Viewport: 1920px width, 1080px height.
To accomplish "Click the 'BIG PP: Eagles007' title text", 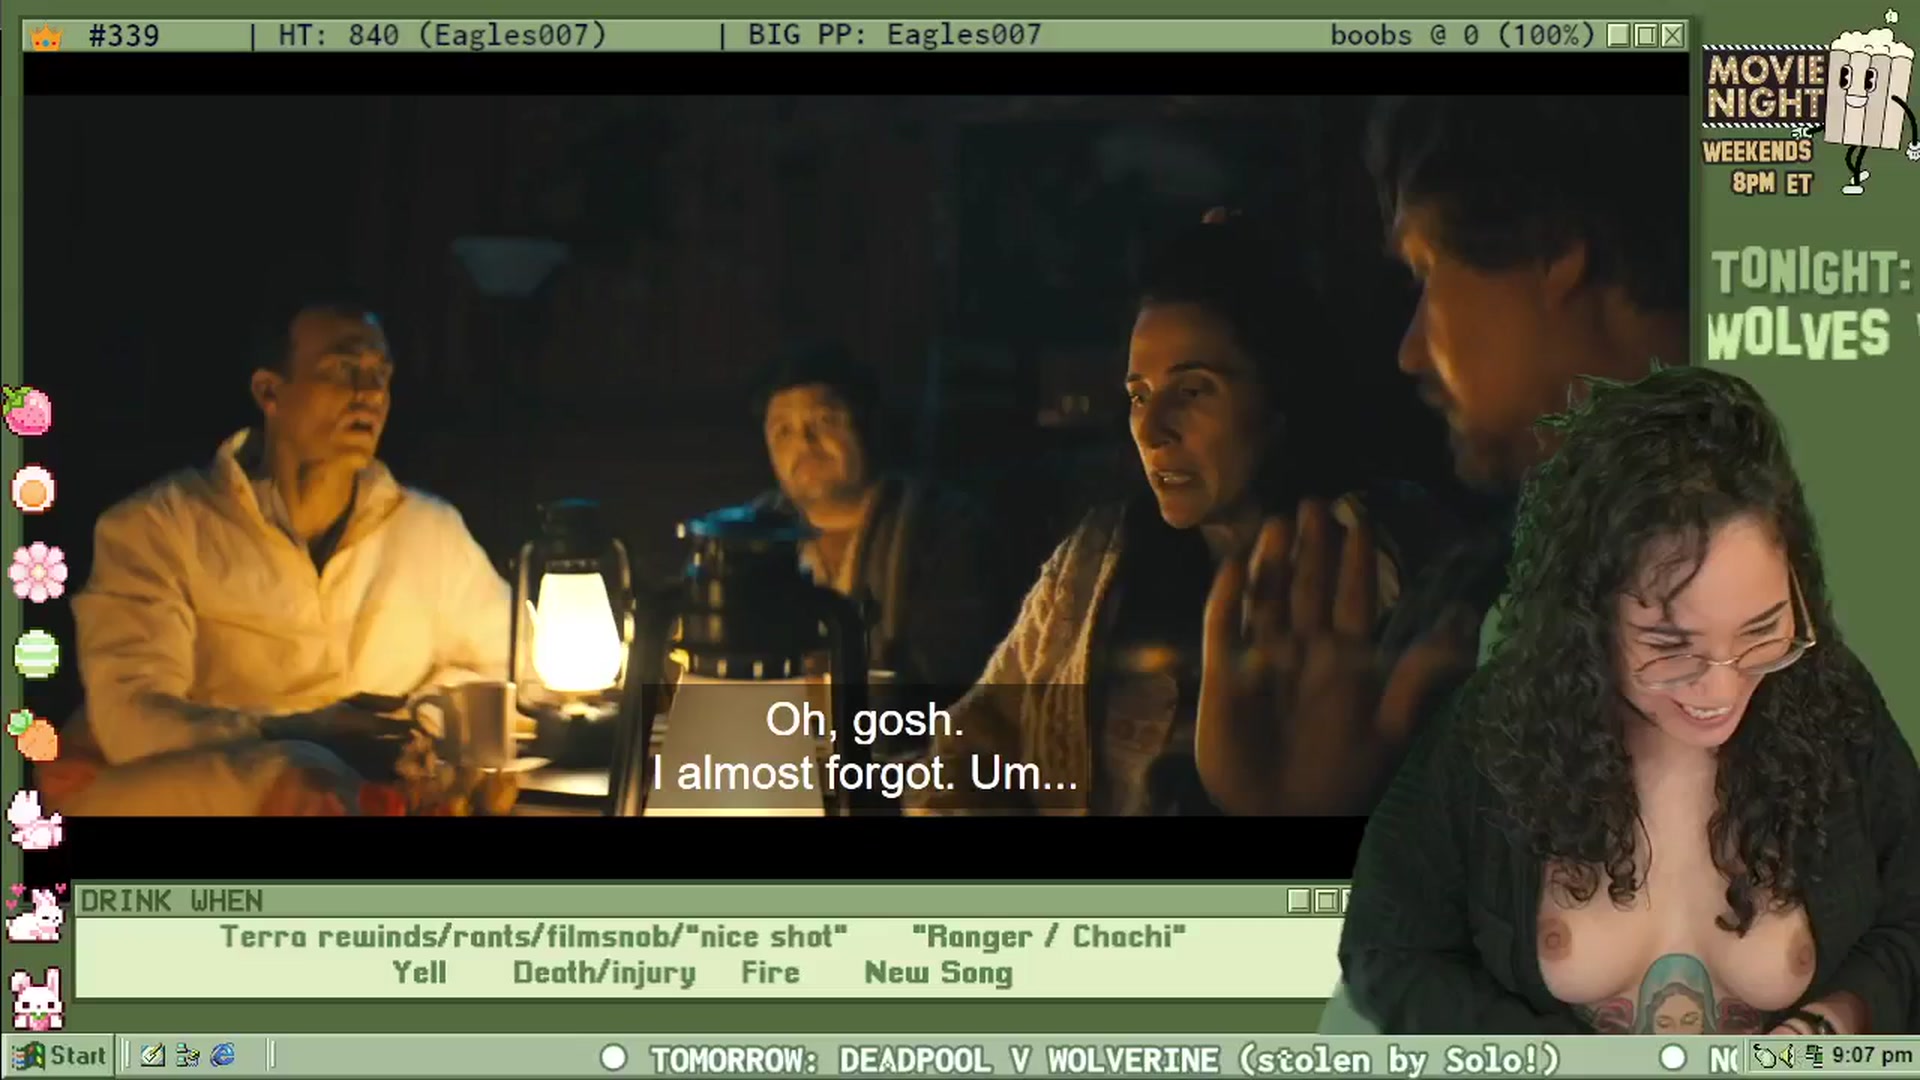I will pyautogui.click(x=895, y=36).
